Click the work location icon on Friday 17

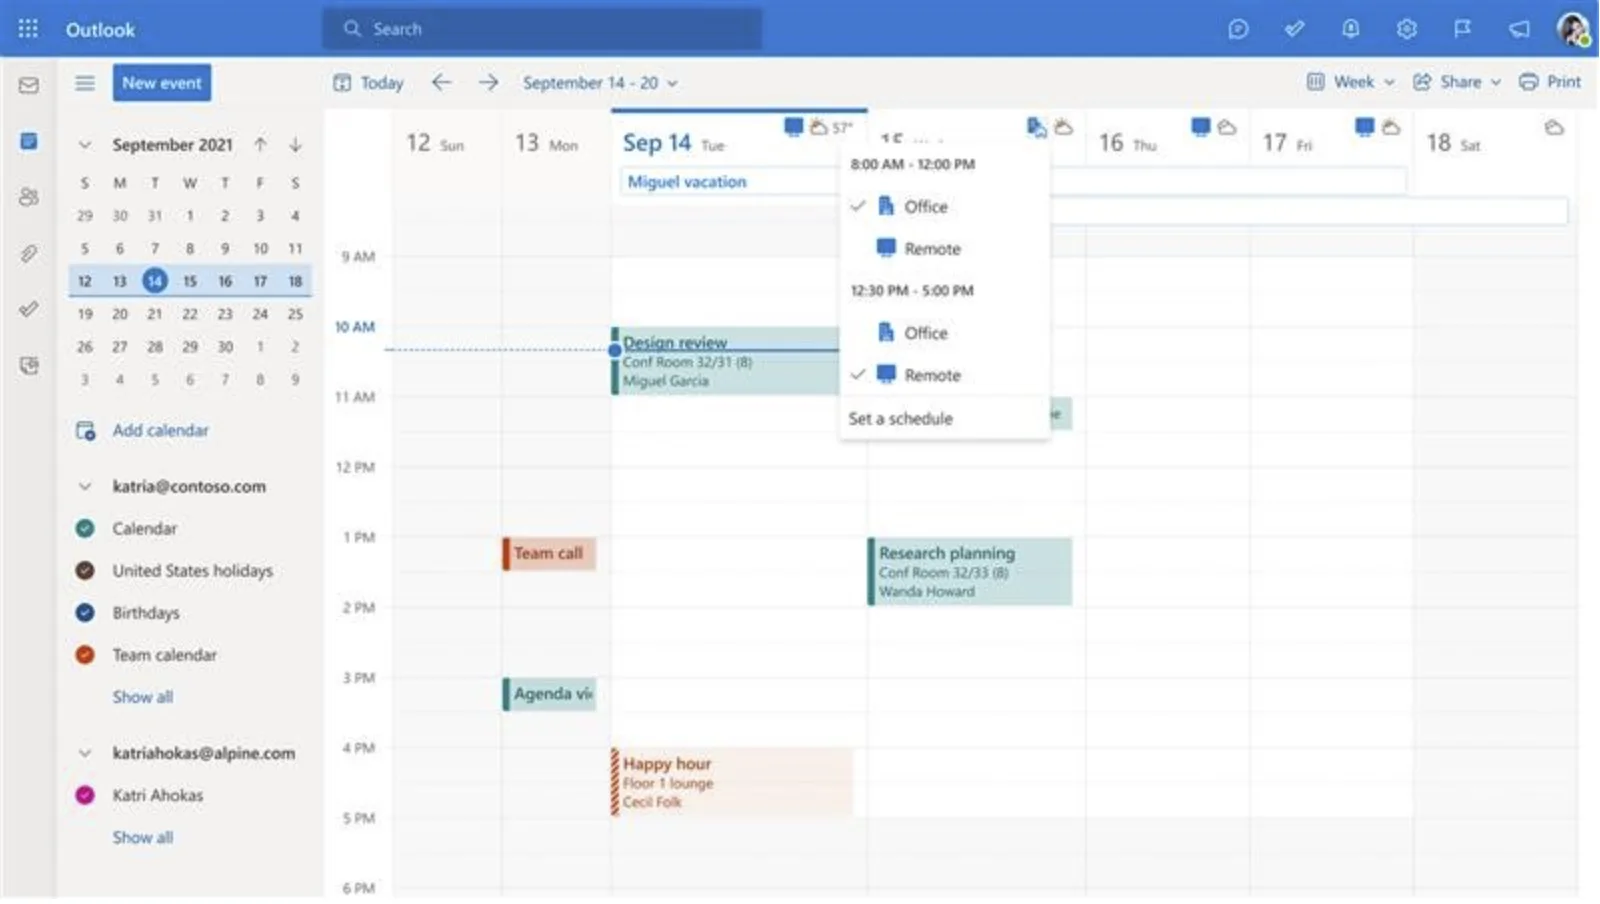pyautogui.click(x=1364, y=126)
